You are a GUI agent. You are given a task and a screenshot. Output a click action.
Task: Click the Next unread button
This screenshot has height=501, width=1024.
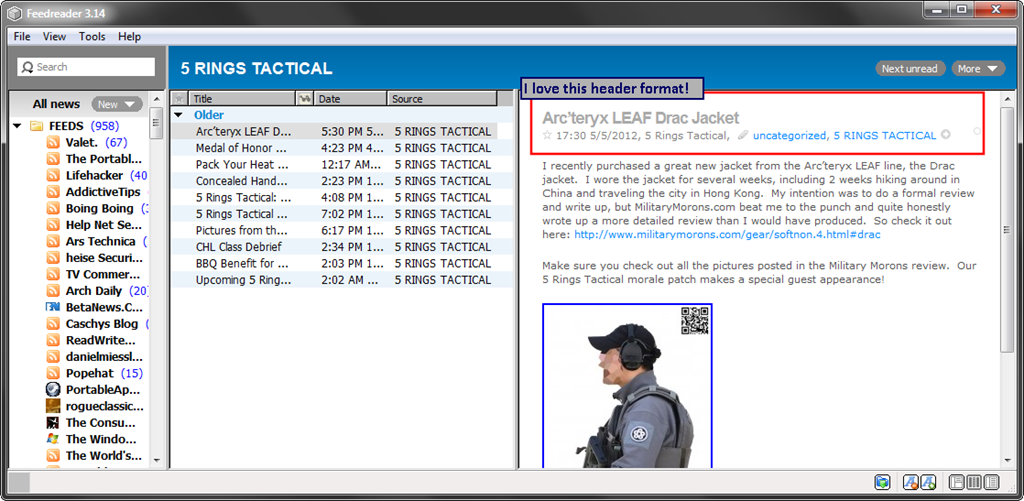pyautogui.click(x=910, y=69)
